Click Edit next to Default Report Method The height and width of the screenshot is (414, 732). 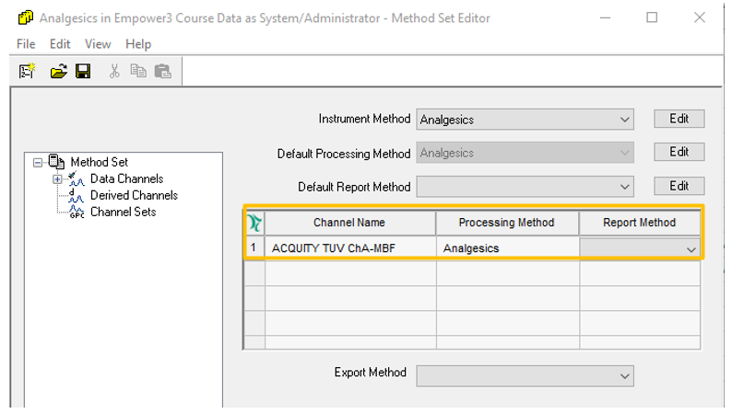click(679, 186)
